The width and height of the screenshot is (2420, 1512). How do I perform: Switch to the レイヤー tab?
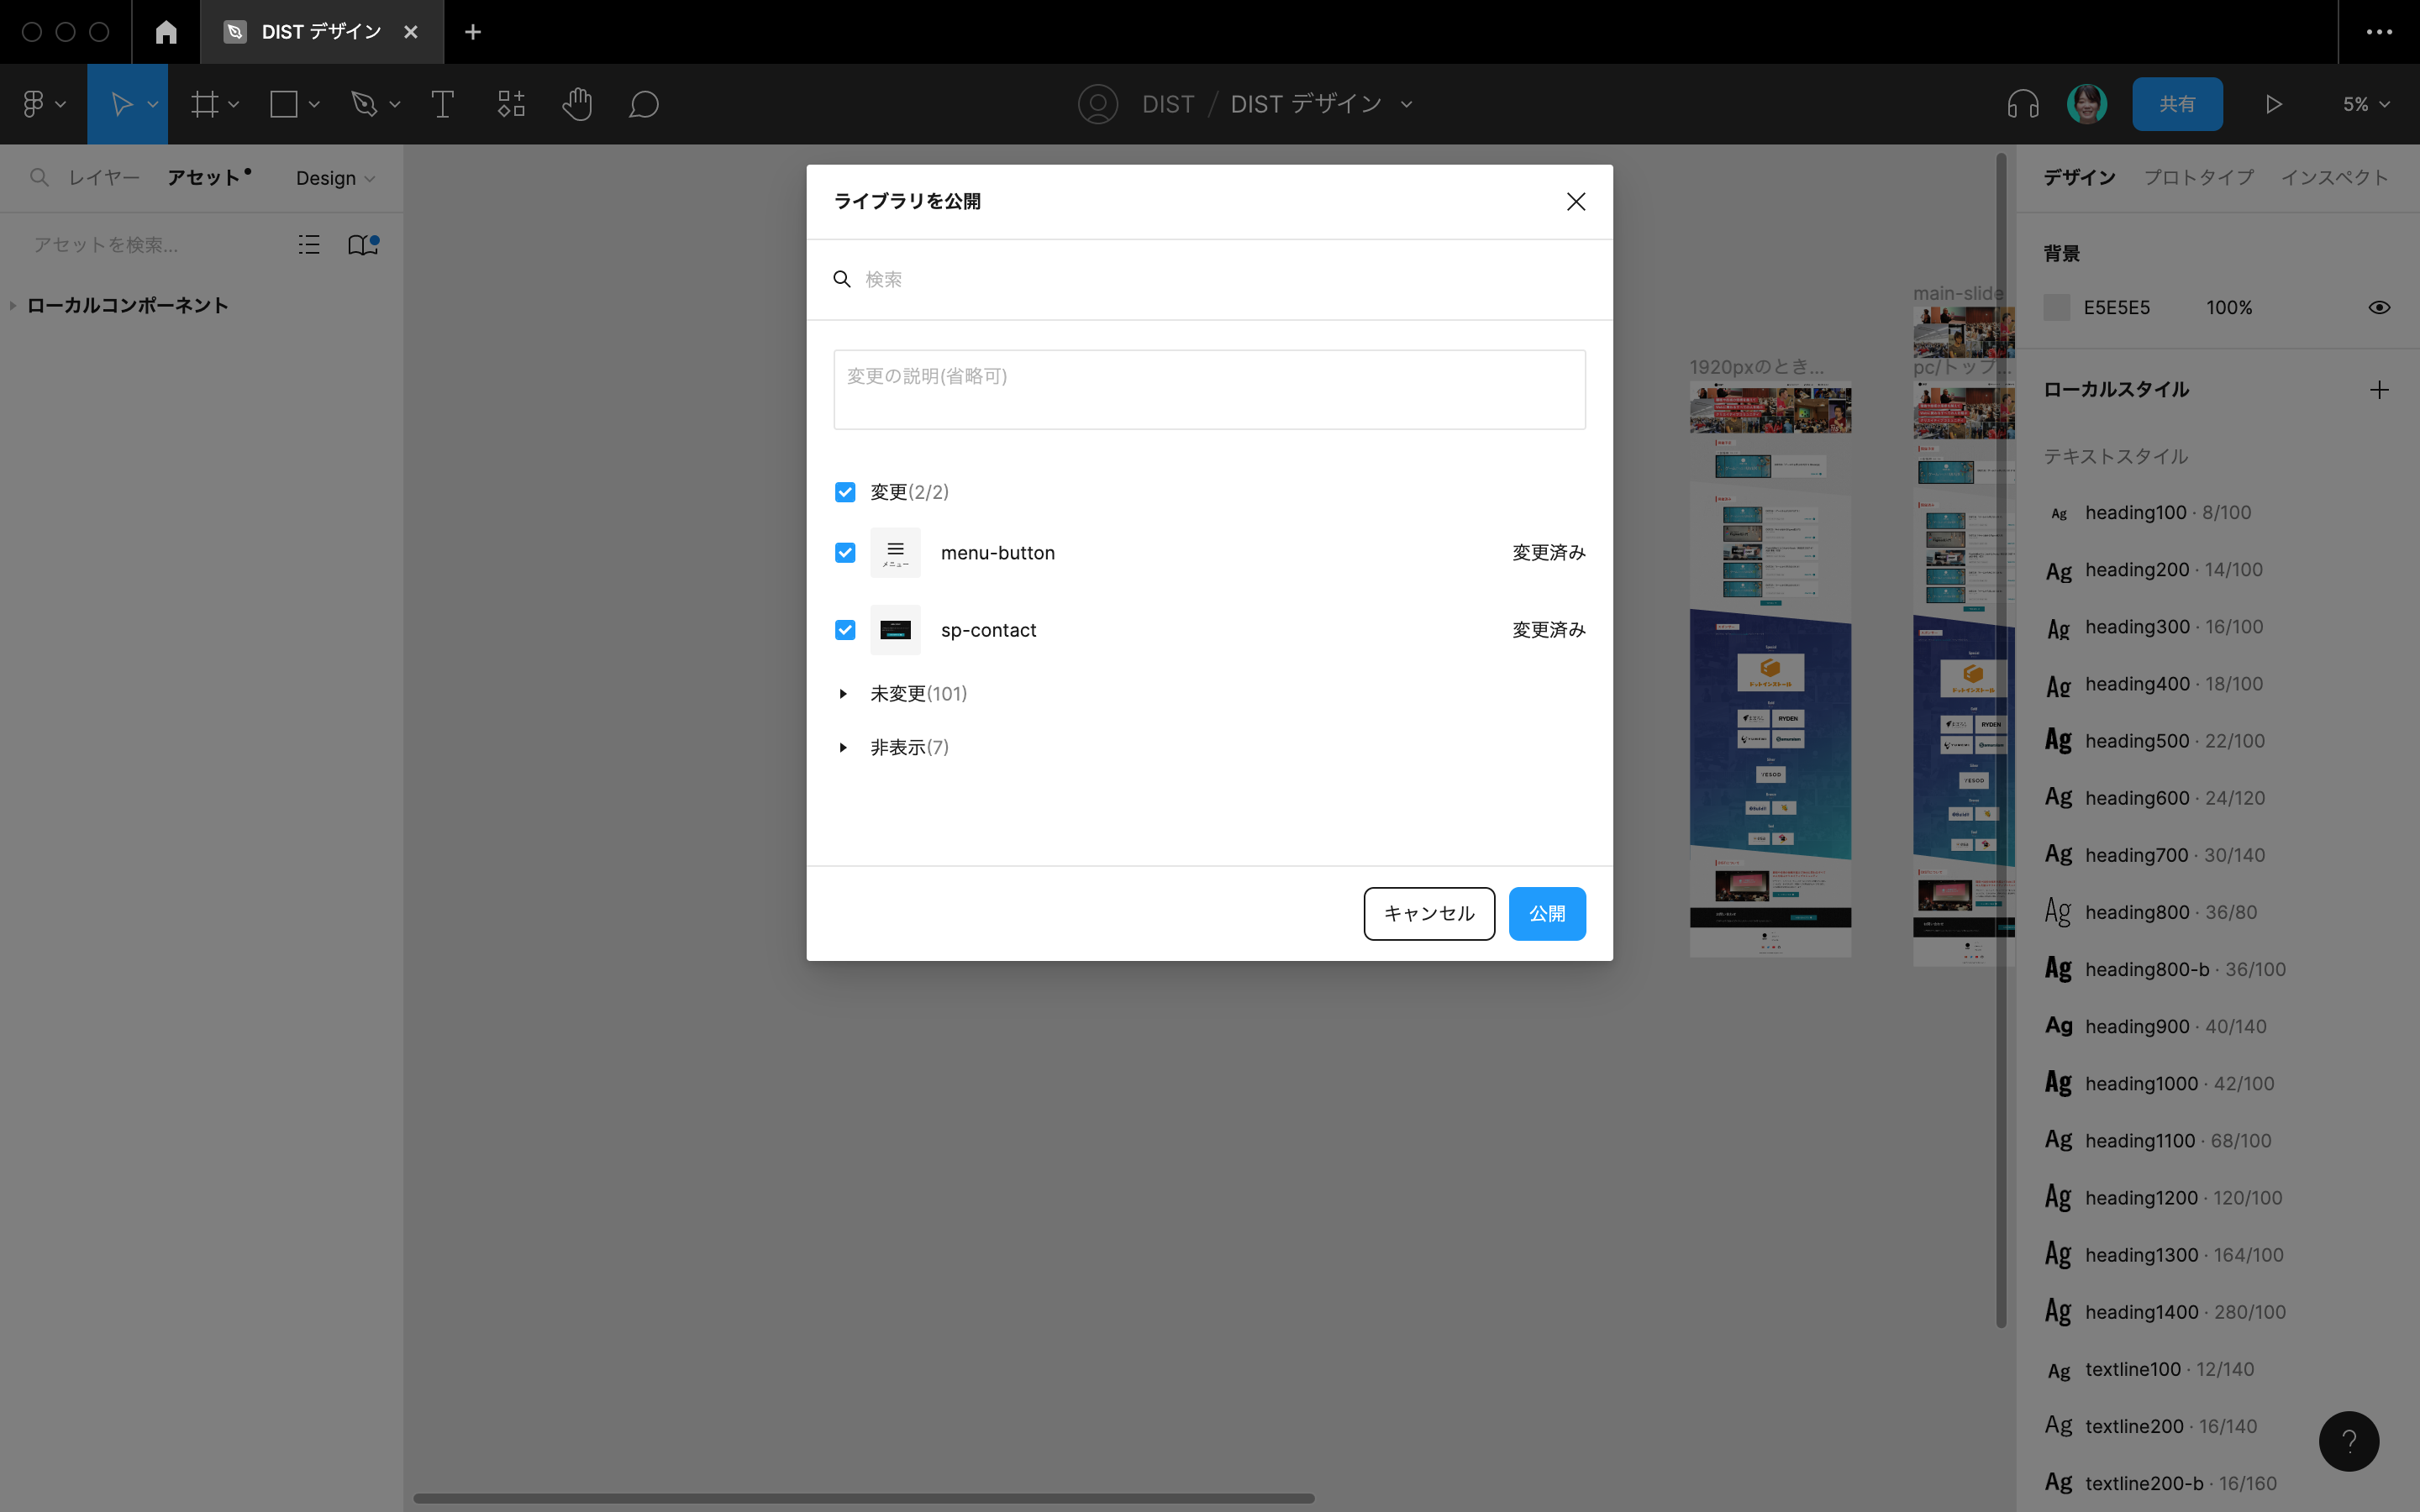point(104,178)
